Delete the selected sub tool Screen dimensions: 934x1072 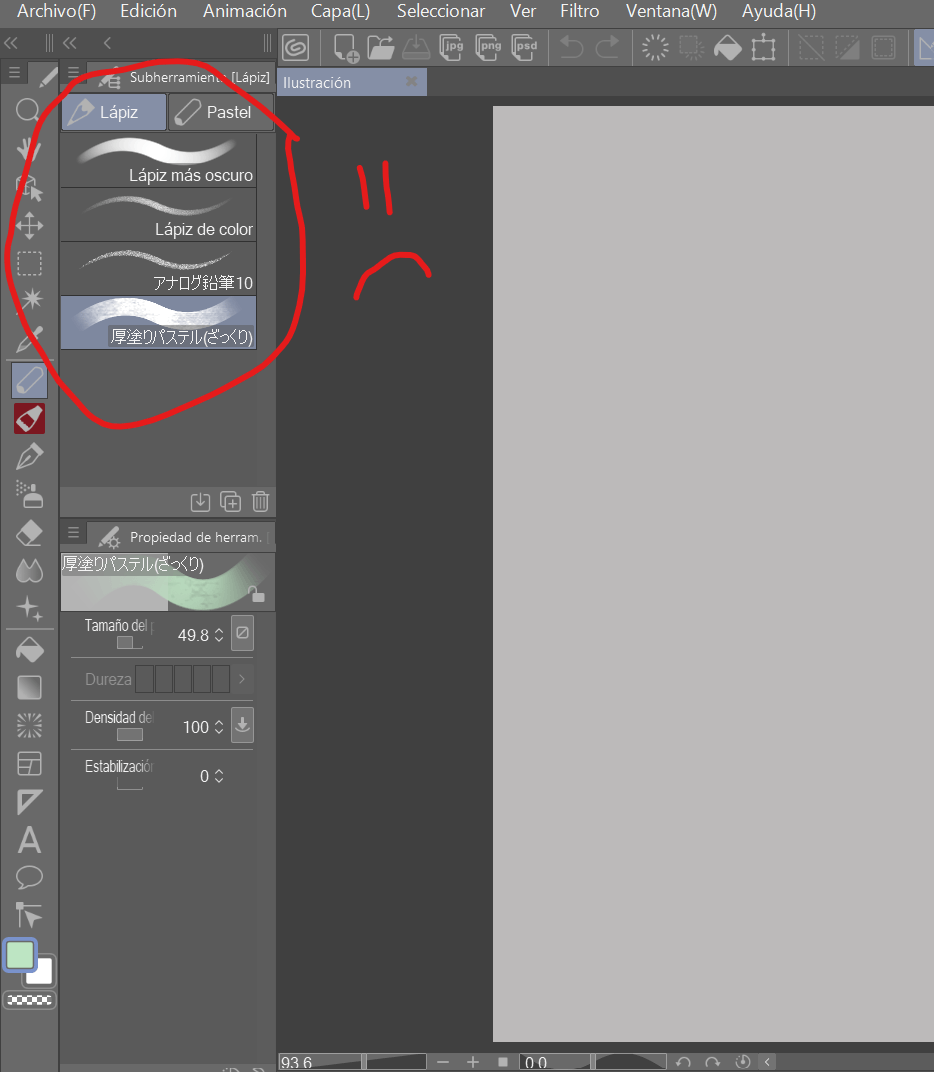tap(260, 502)
